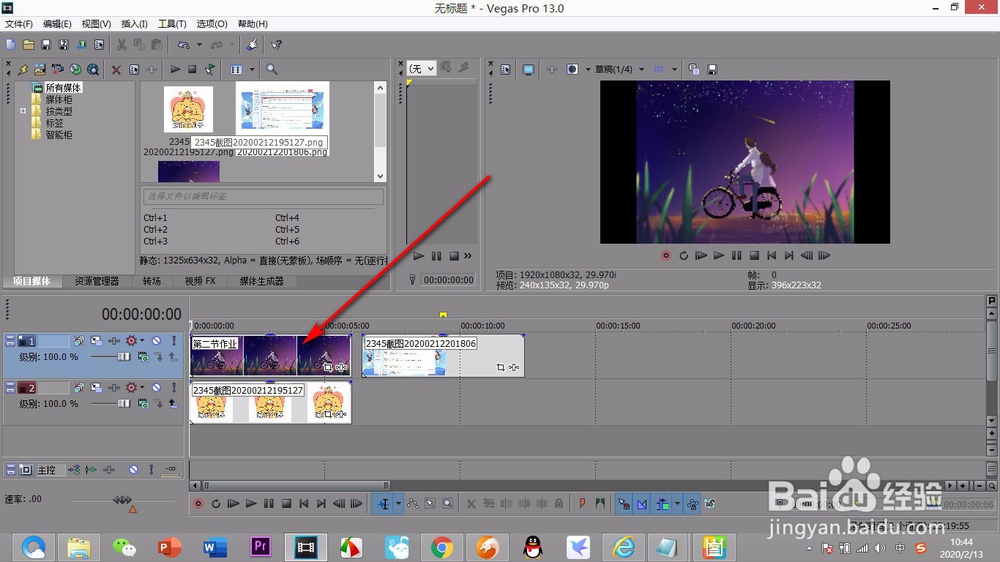Open the 插入(I) menu
This screenshot has height=562, width=1000.
coord(135,24)
